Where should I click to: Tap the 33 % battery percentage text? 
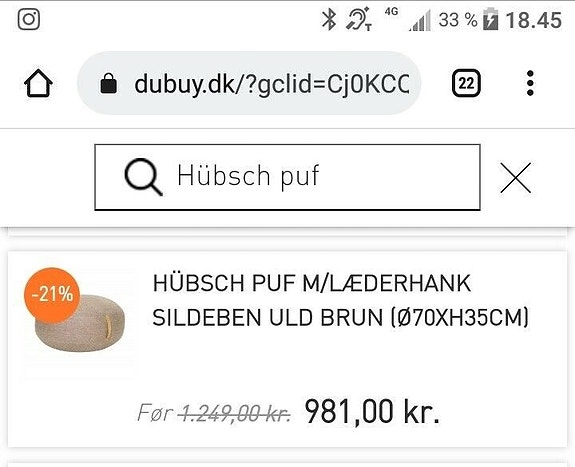[x=458, y=20]
